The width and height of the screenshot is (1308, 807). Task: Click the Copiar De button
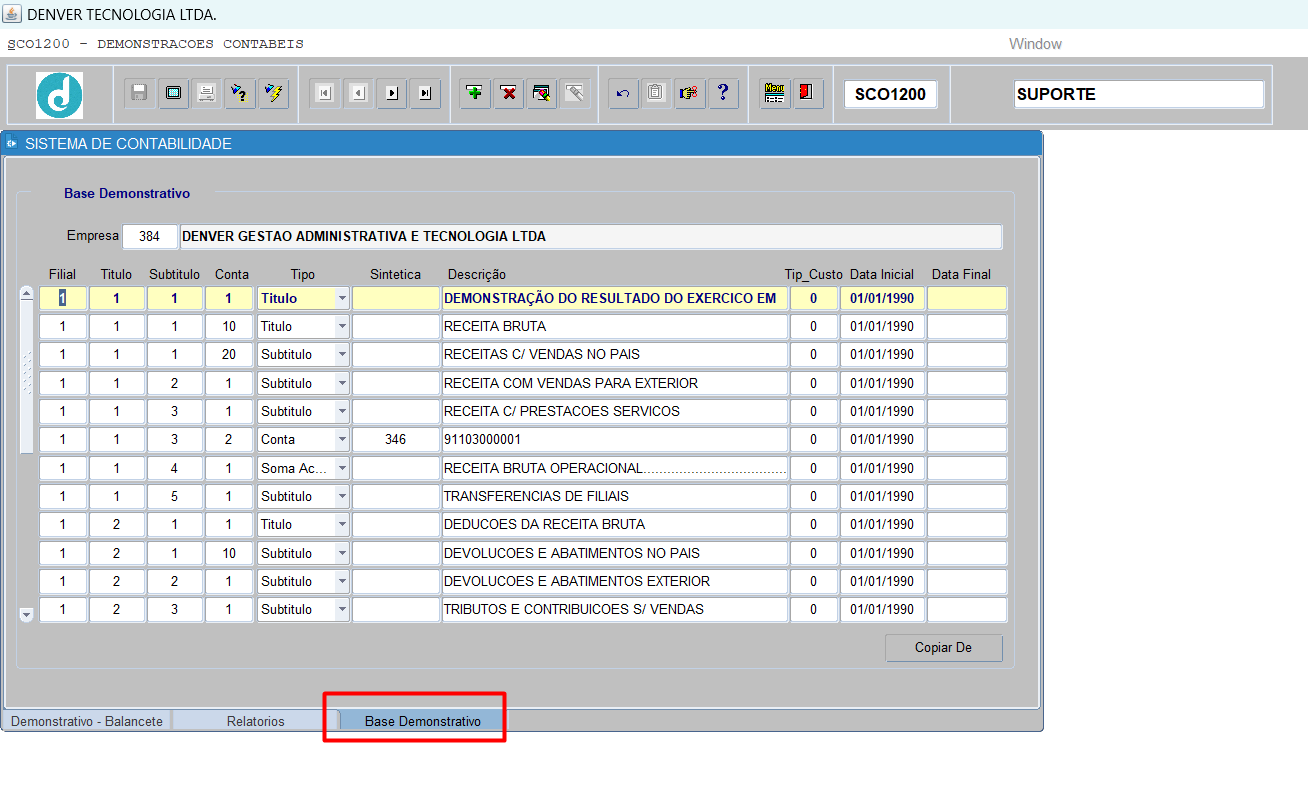click(943, 647)
